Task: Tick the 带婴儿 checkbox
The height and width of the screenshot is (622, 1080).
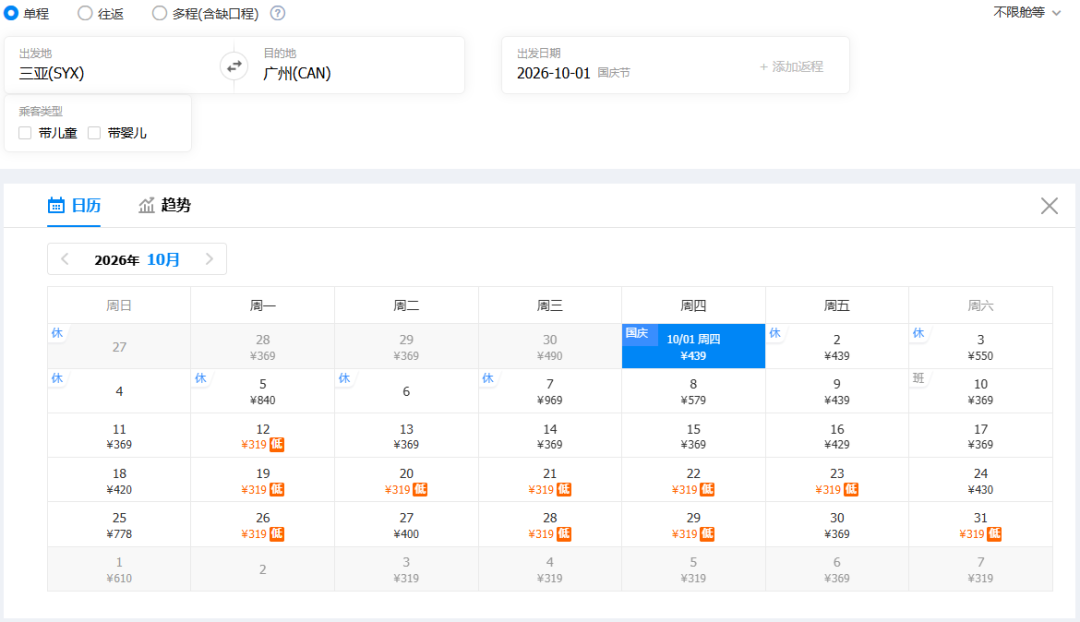Action: (x=94, y=133)
